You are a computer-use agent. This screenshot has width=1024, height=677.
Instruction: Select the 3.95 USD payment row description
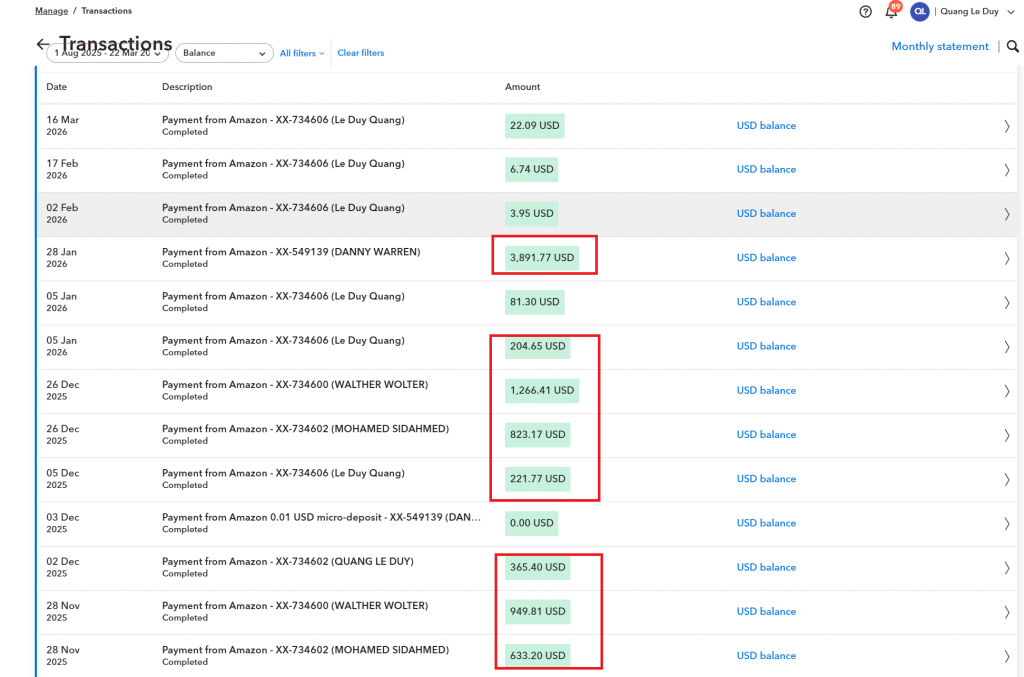point(283,208)
